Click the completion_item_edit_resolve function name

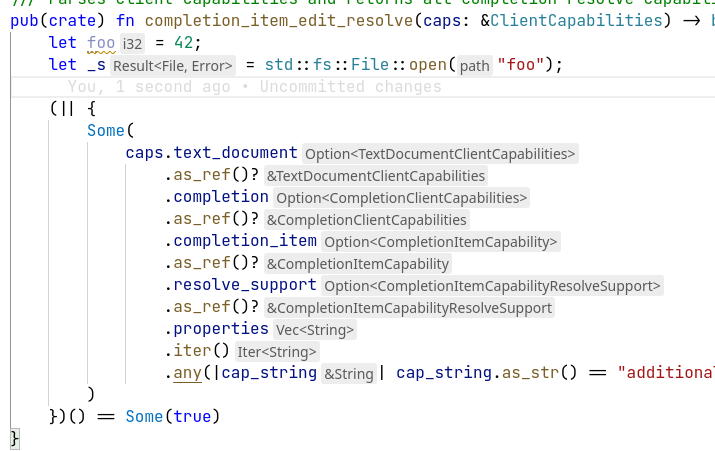click(x=279, y=21)
